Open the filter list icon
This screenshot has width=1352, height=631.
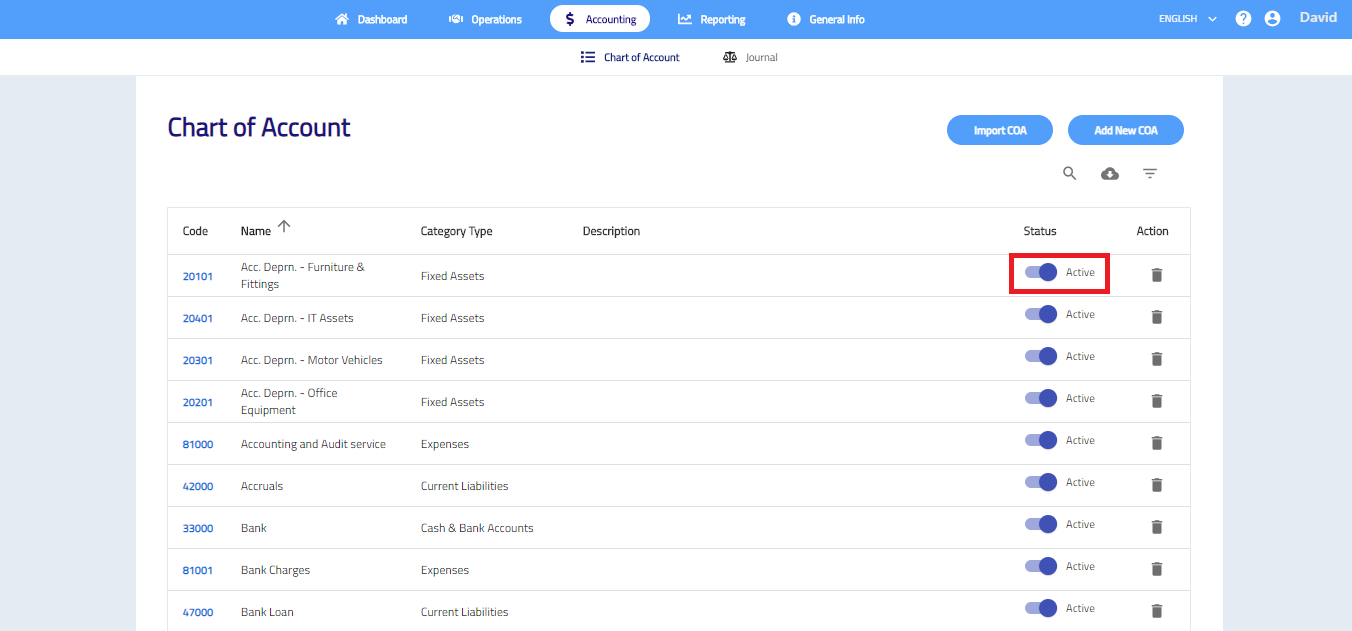pyautogui.click(x=1150, y=174)
